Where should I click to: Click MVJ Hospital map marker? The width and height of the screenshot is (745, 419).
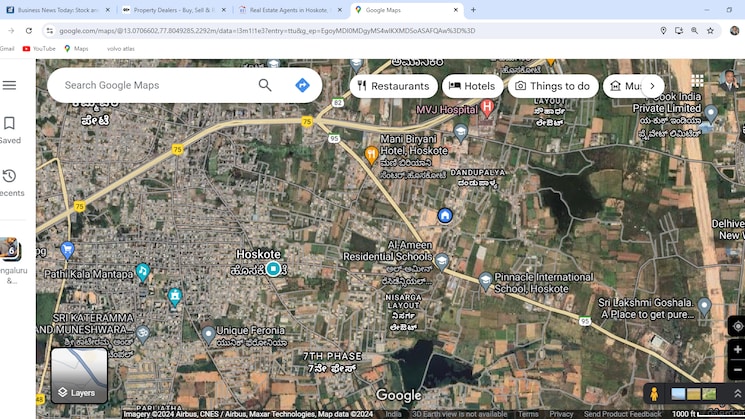(x=488, y=108)
